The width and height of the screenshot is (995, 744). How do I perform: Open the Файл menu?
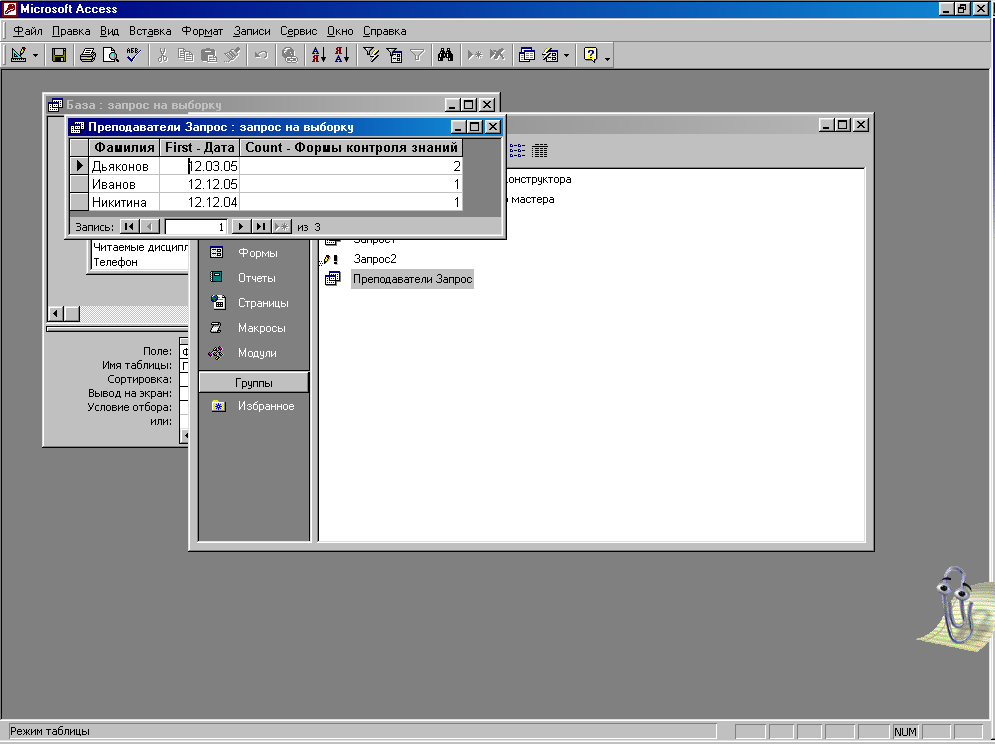pos(28,31)
